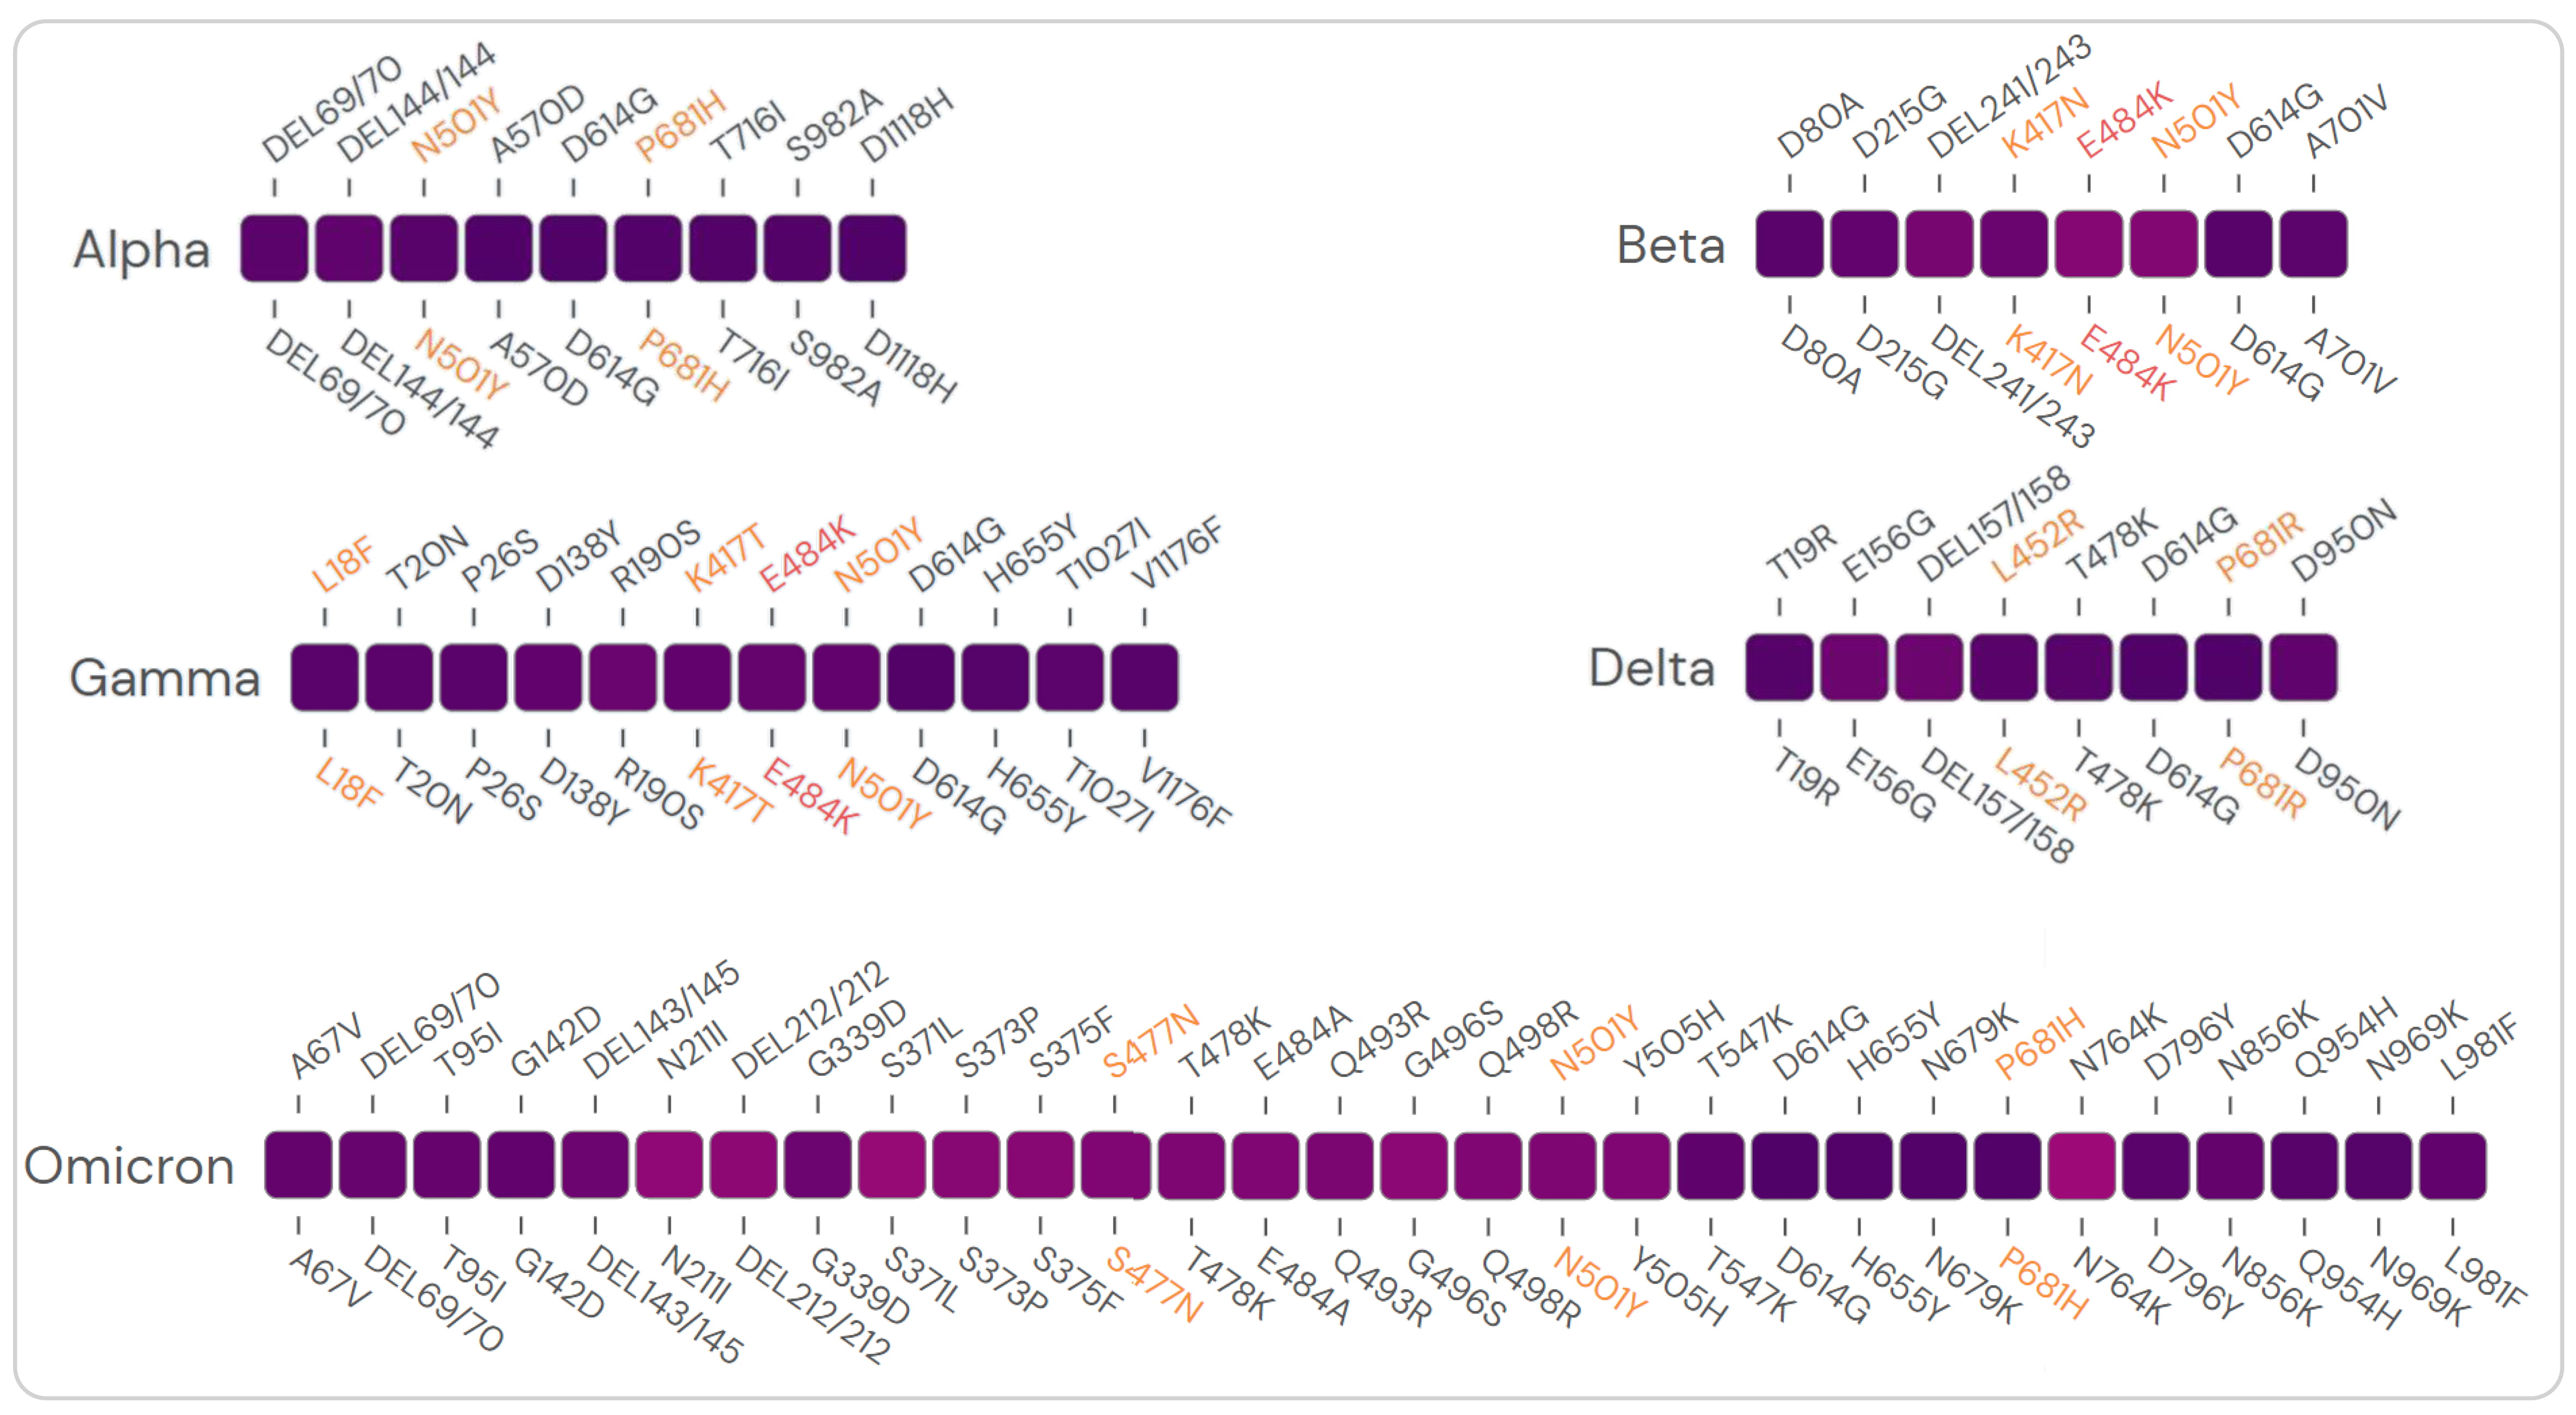
Task: Select the Delta L452R mutation square
Action: click(x=2003, y=667)
